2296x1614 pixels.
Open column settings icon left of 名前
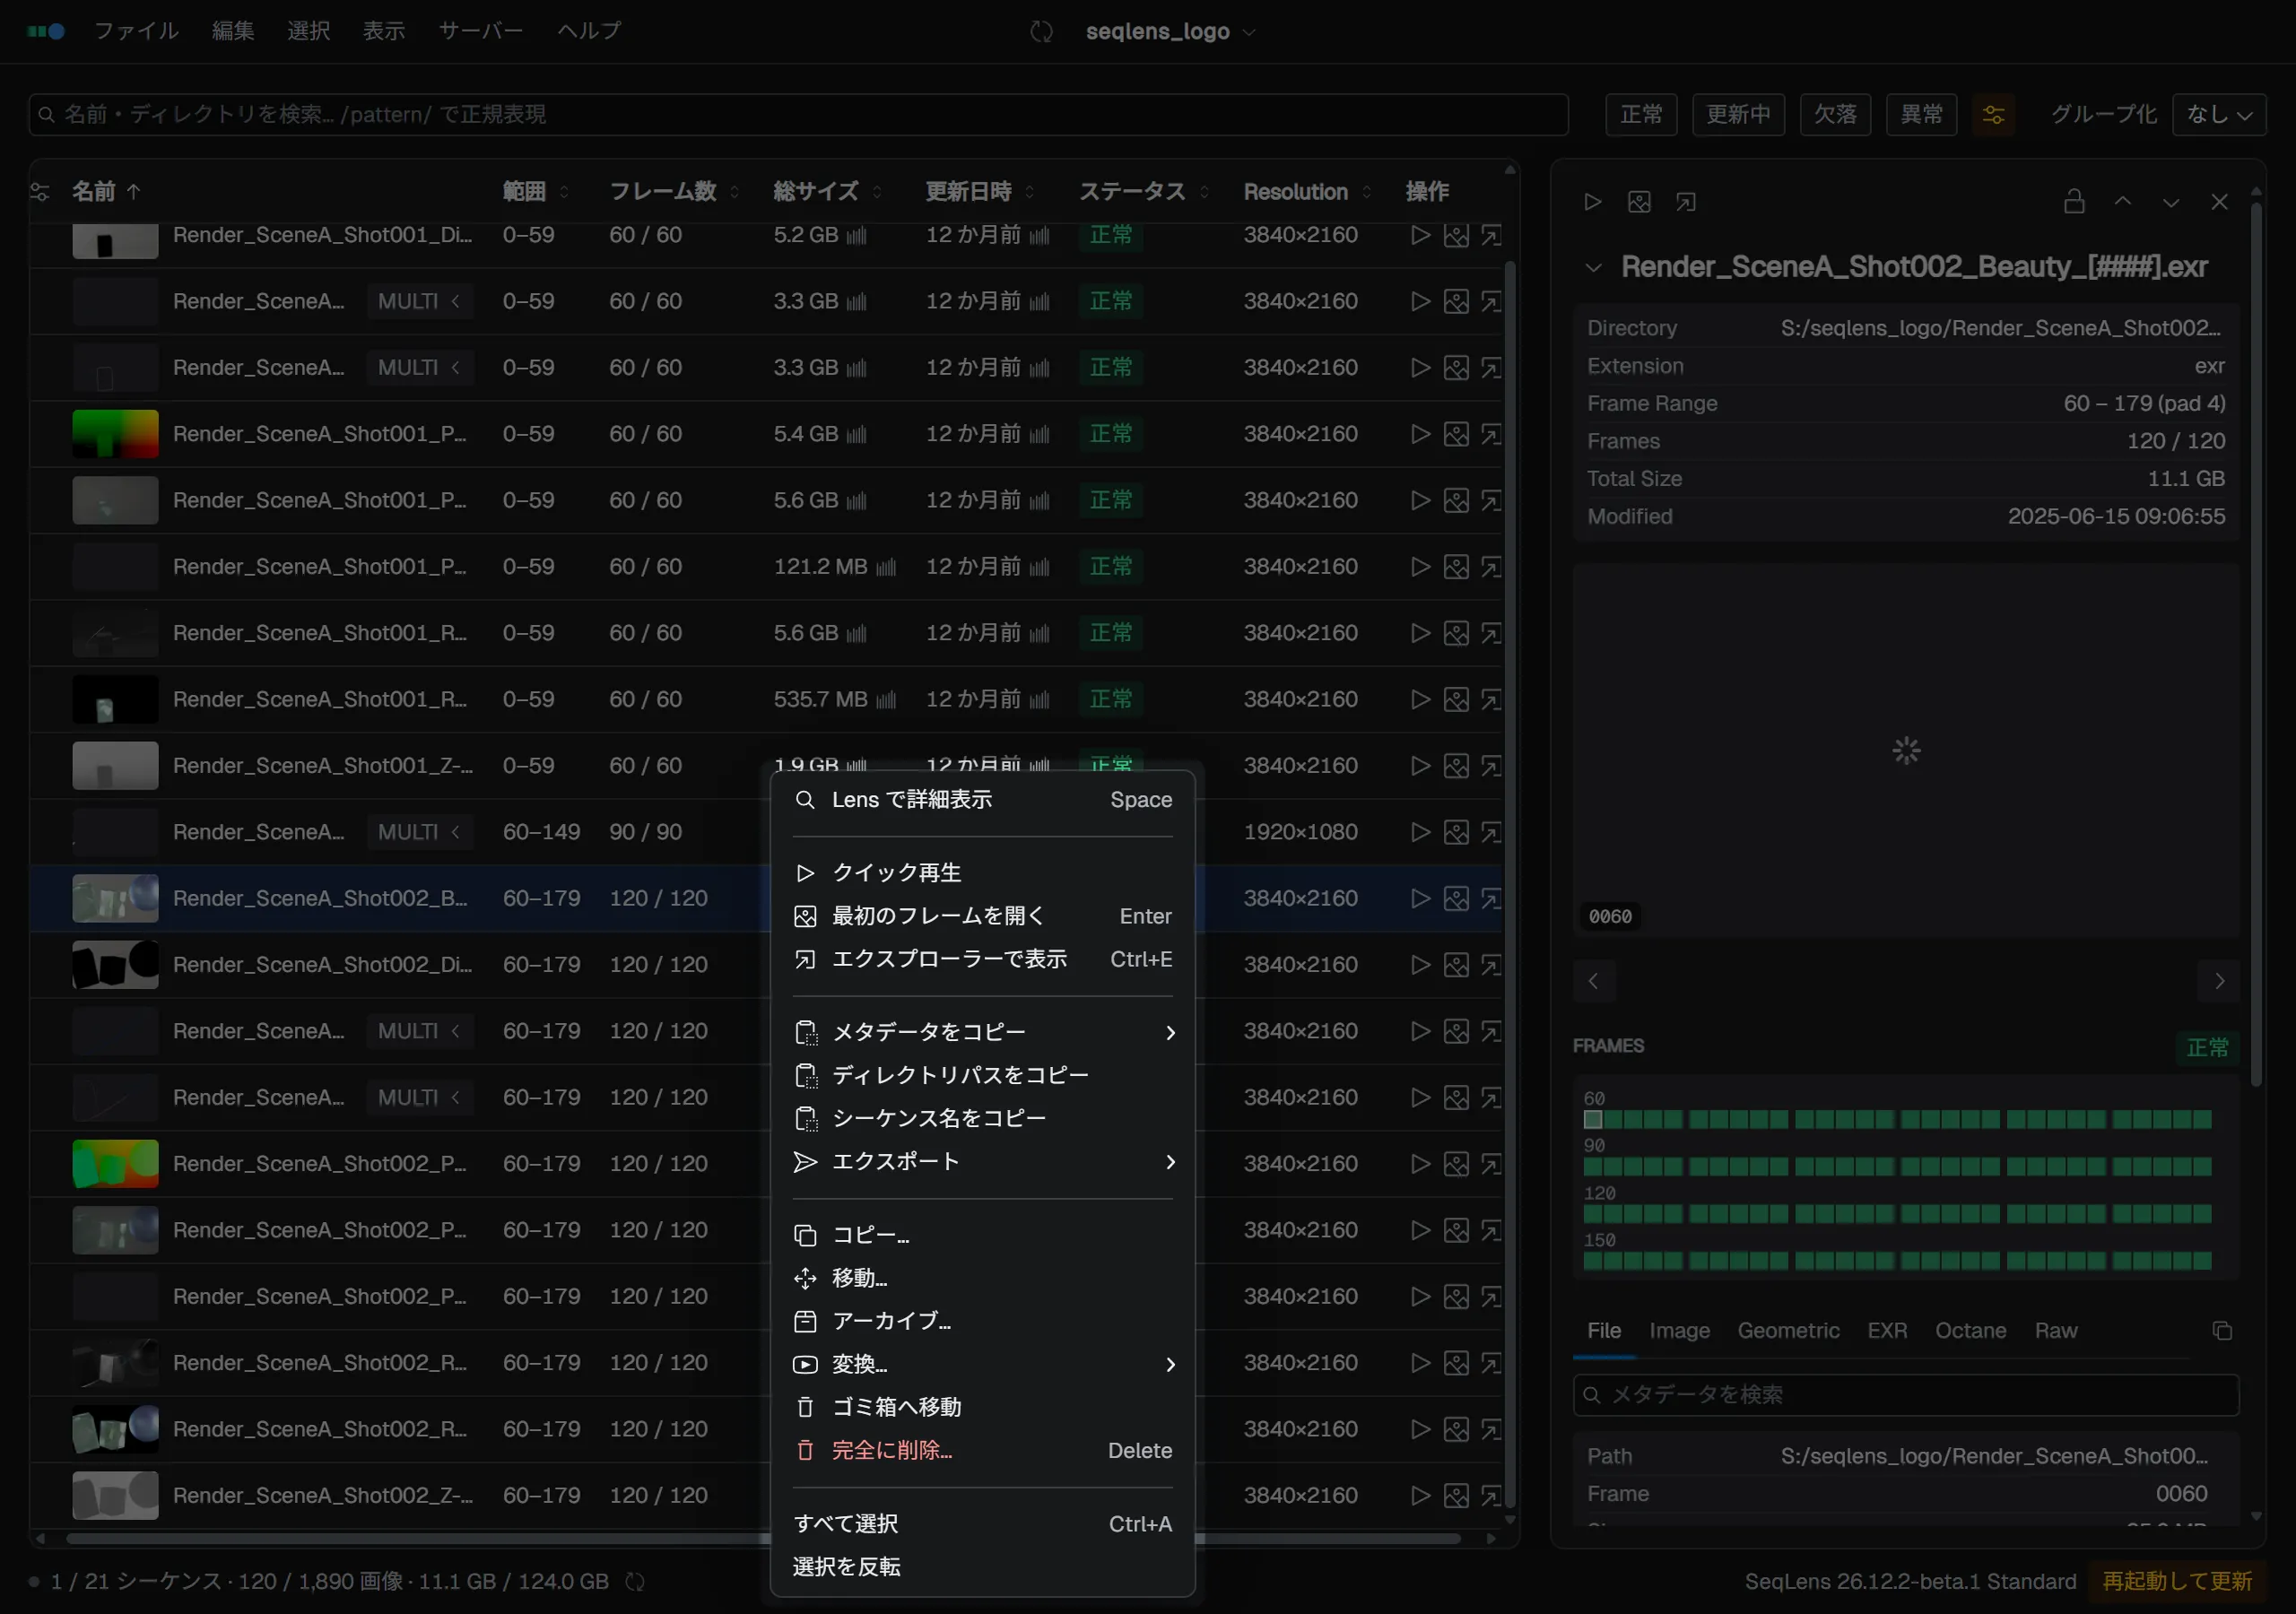coord(40,191)
